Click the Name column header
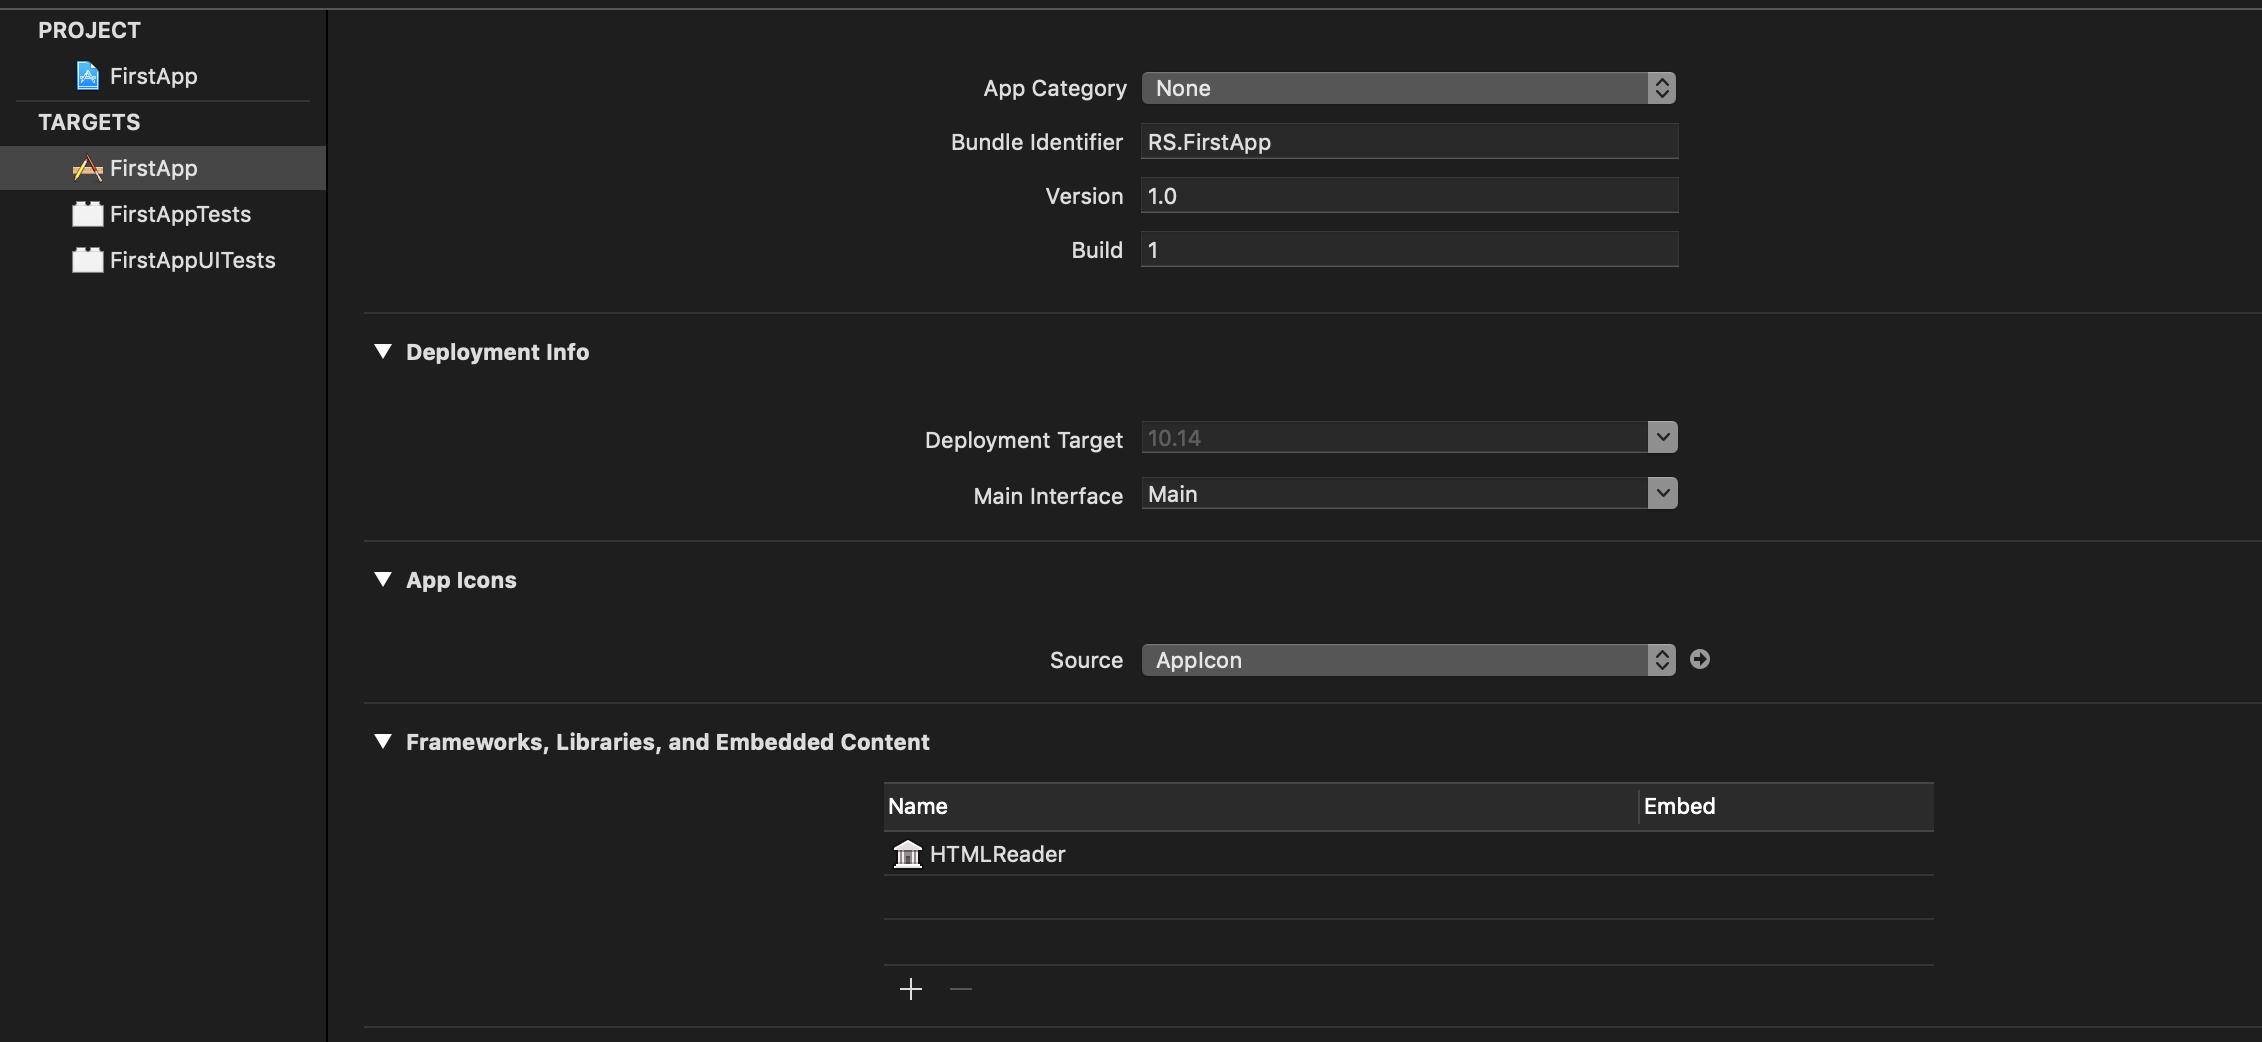This screenshot has height=1042, width=2262. pyautogui.click(x=917, y=806)
